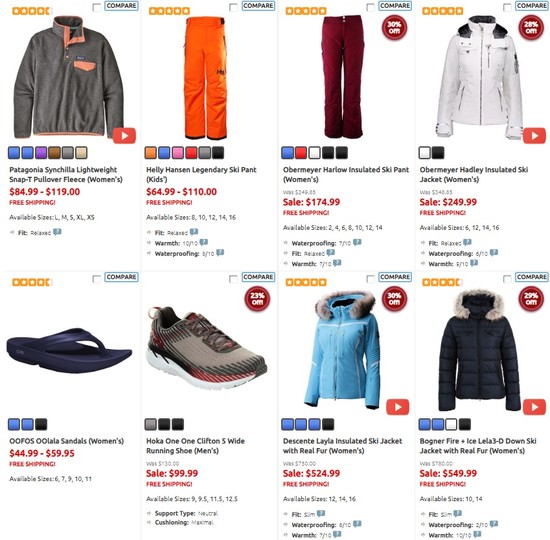Select red swatch for Obermeyer Harlow pant
Screen dimensions: 550x540
click(301, 153)
